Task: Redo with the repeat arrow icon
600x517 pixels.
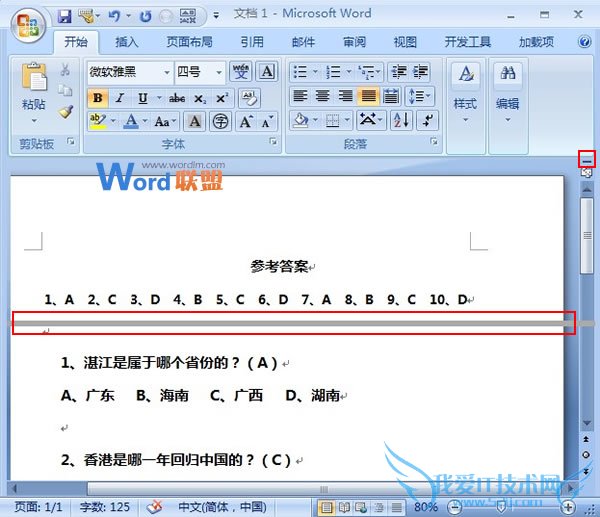Action: click(x=145, y=16)
